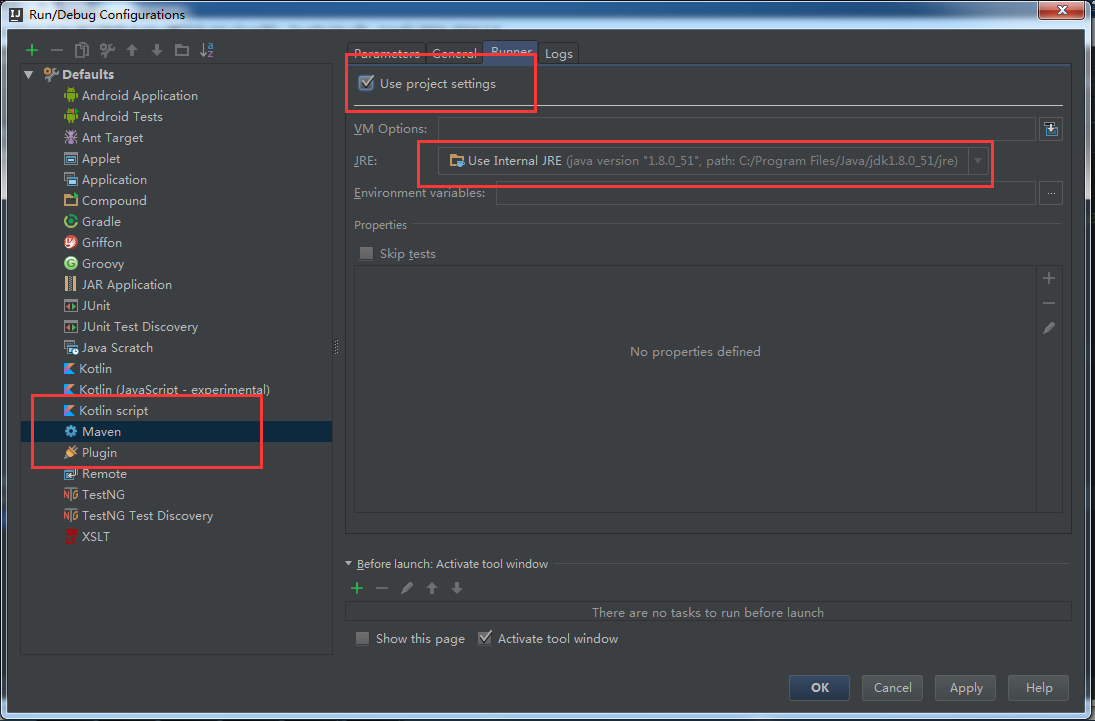Add a new configuration with the top-left plus icon
The height and width of the screenshot is (721, 1095).
point(31,50)
